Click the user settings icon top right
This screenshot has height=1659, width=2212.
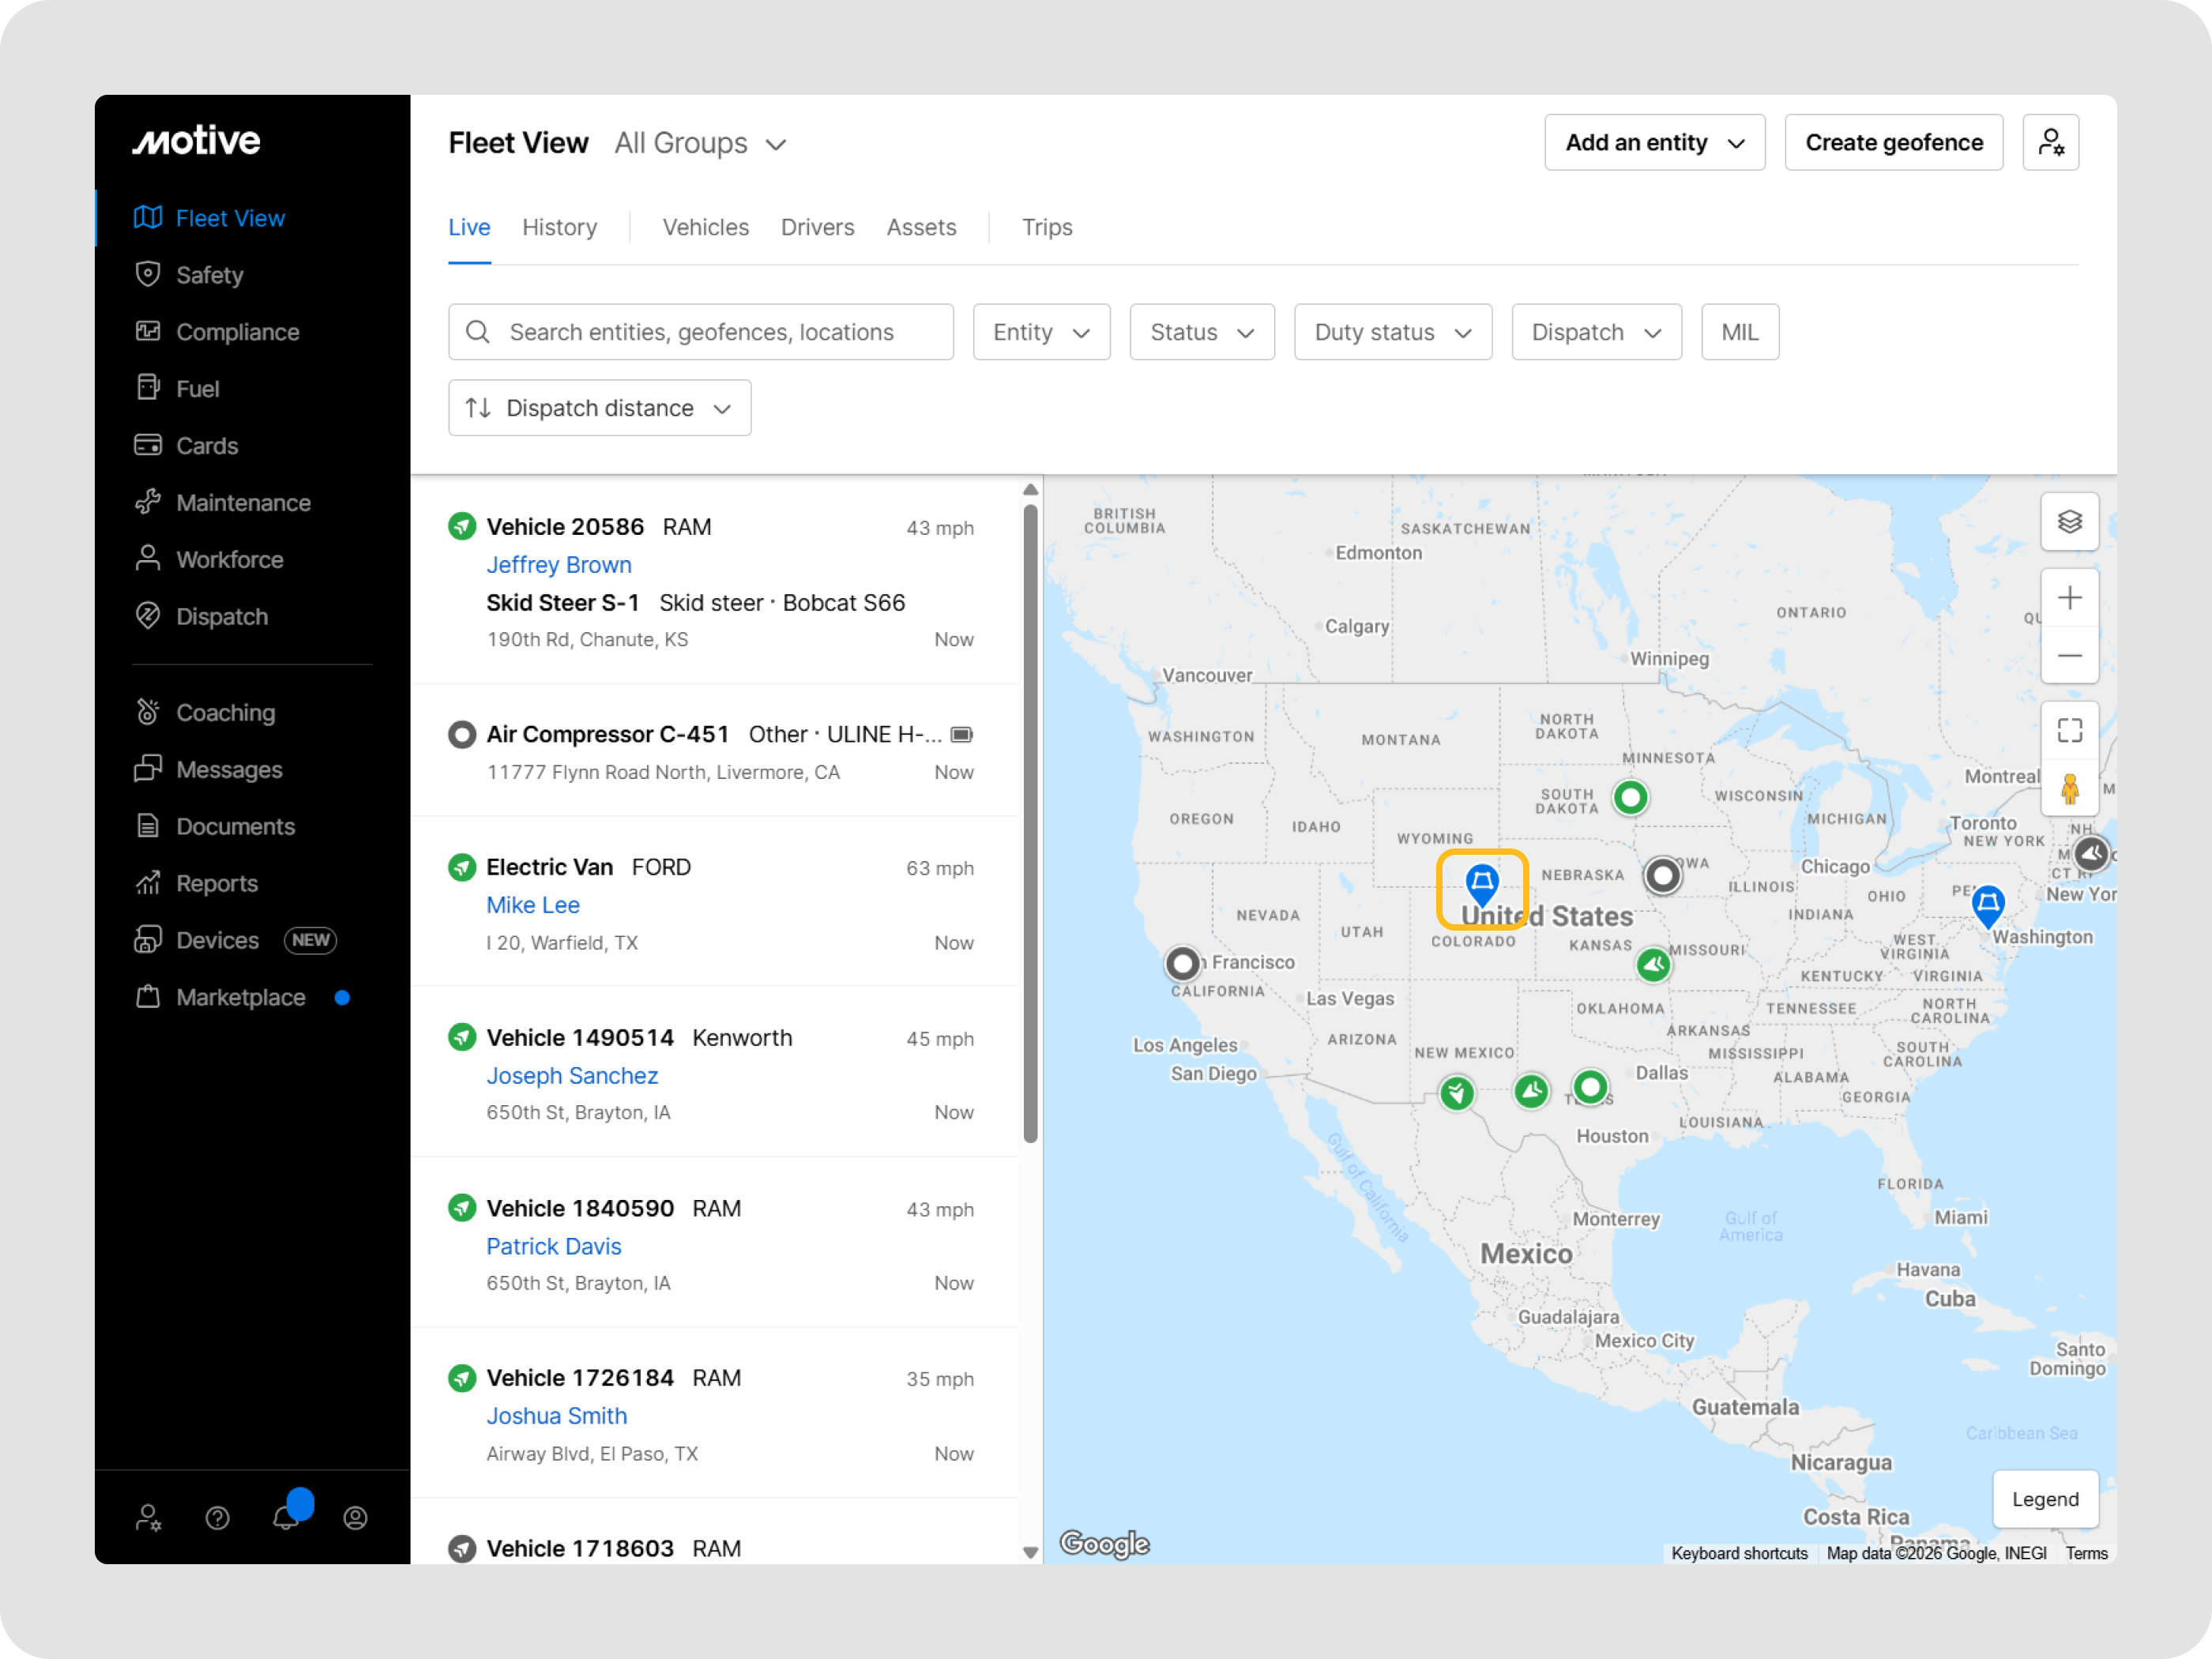pos(2050,143)
